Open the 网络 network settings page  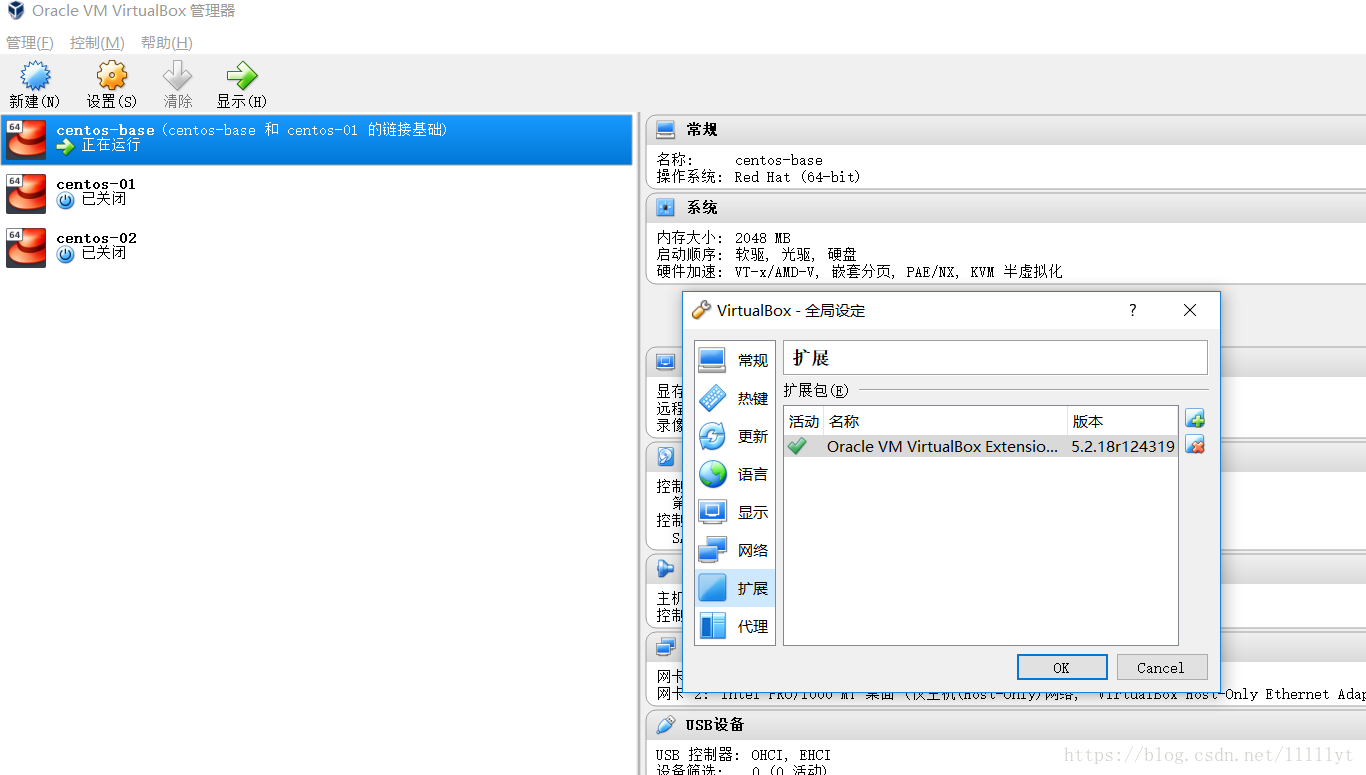pyautogui.click(x=735, y=550)
